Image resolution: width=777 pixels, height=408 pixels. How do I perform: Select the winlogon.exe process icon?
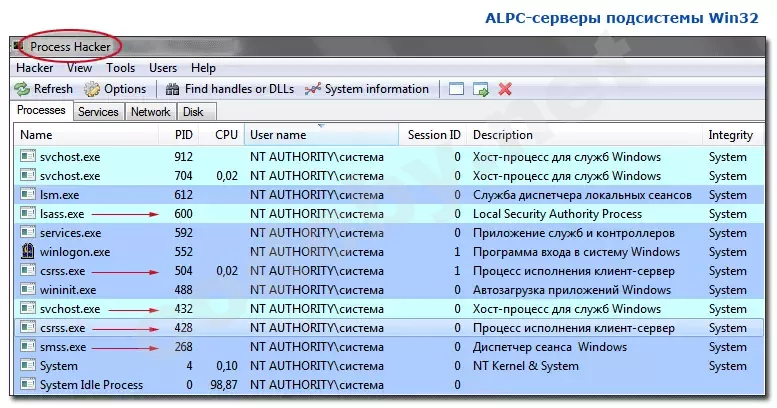pyautogui.click(x=28, y=252)
